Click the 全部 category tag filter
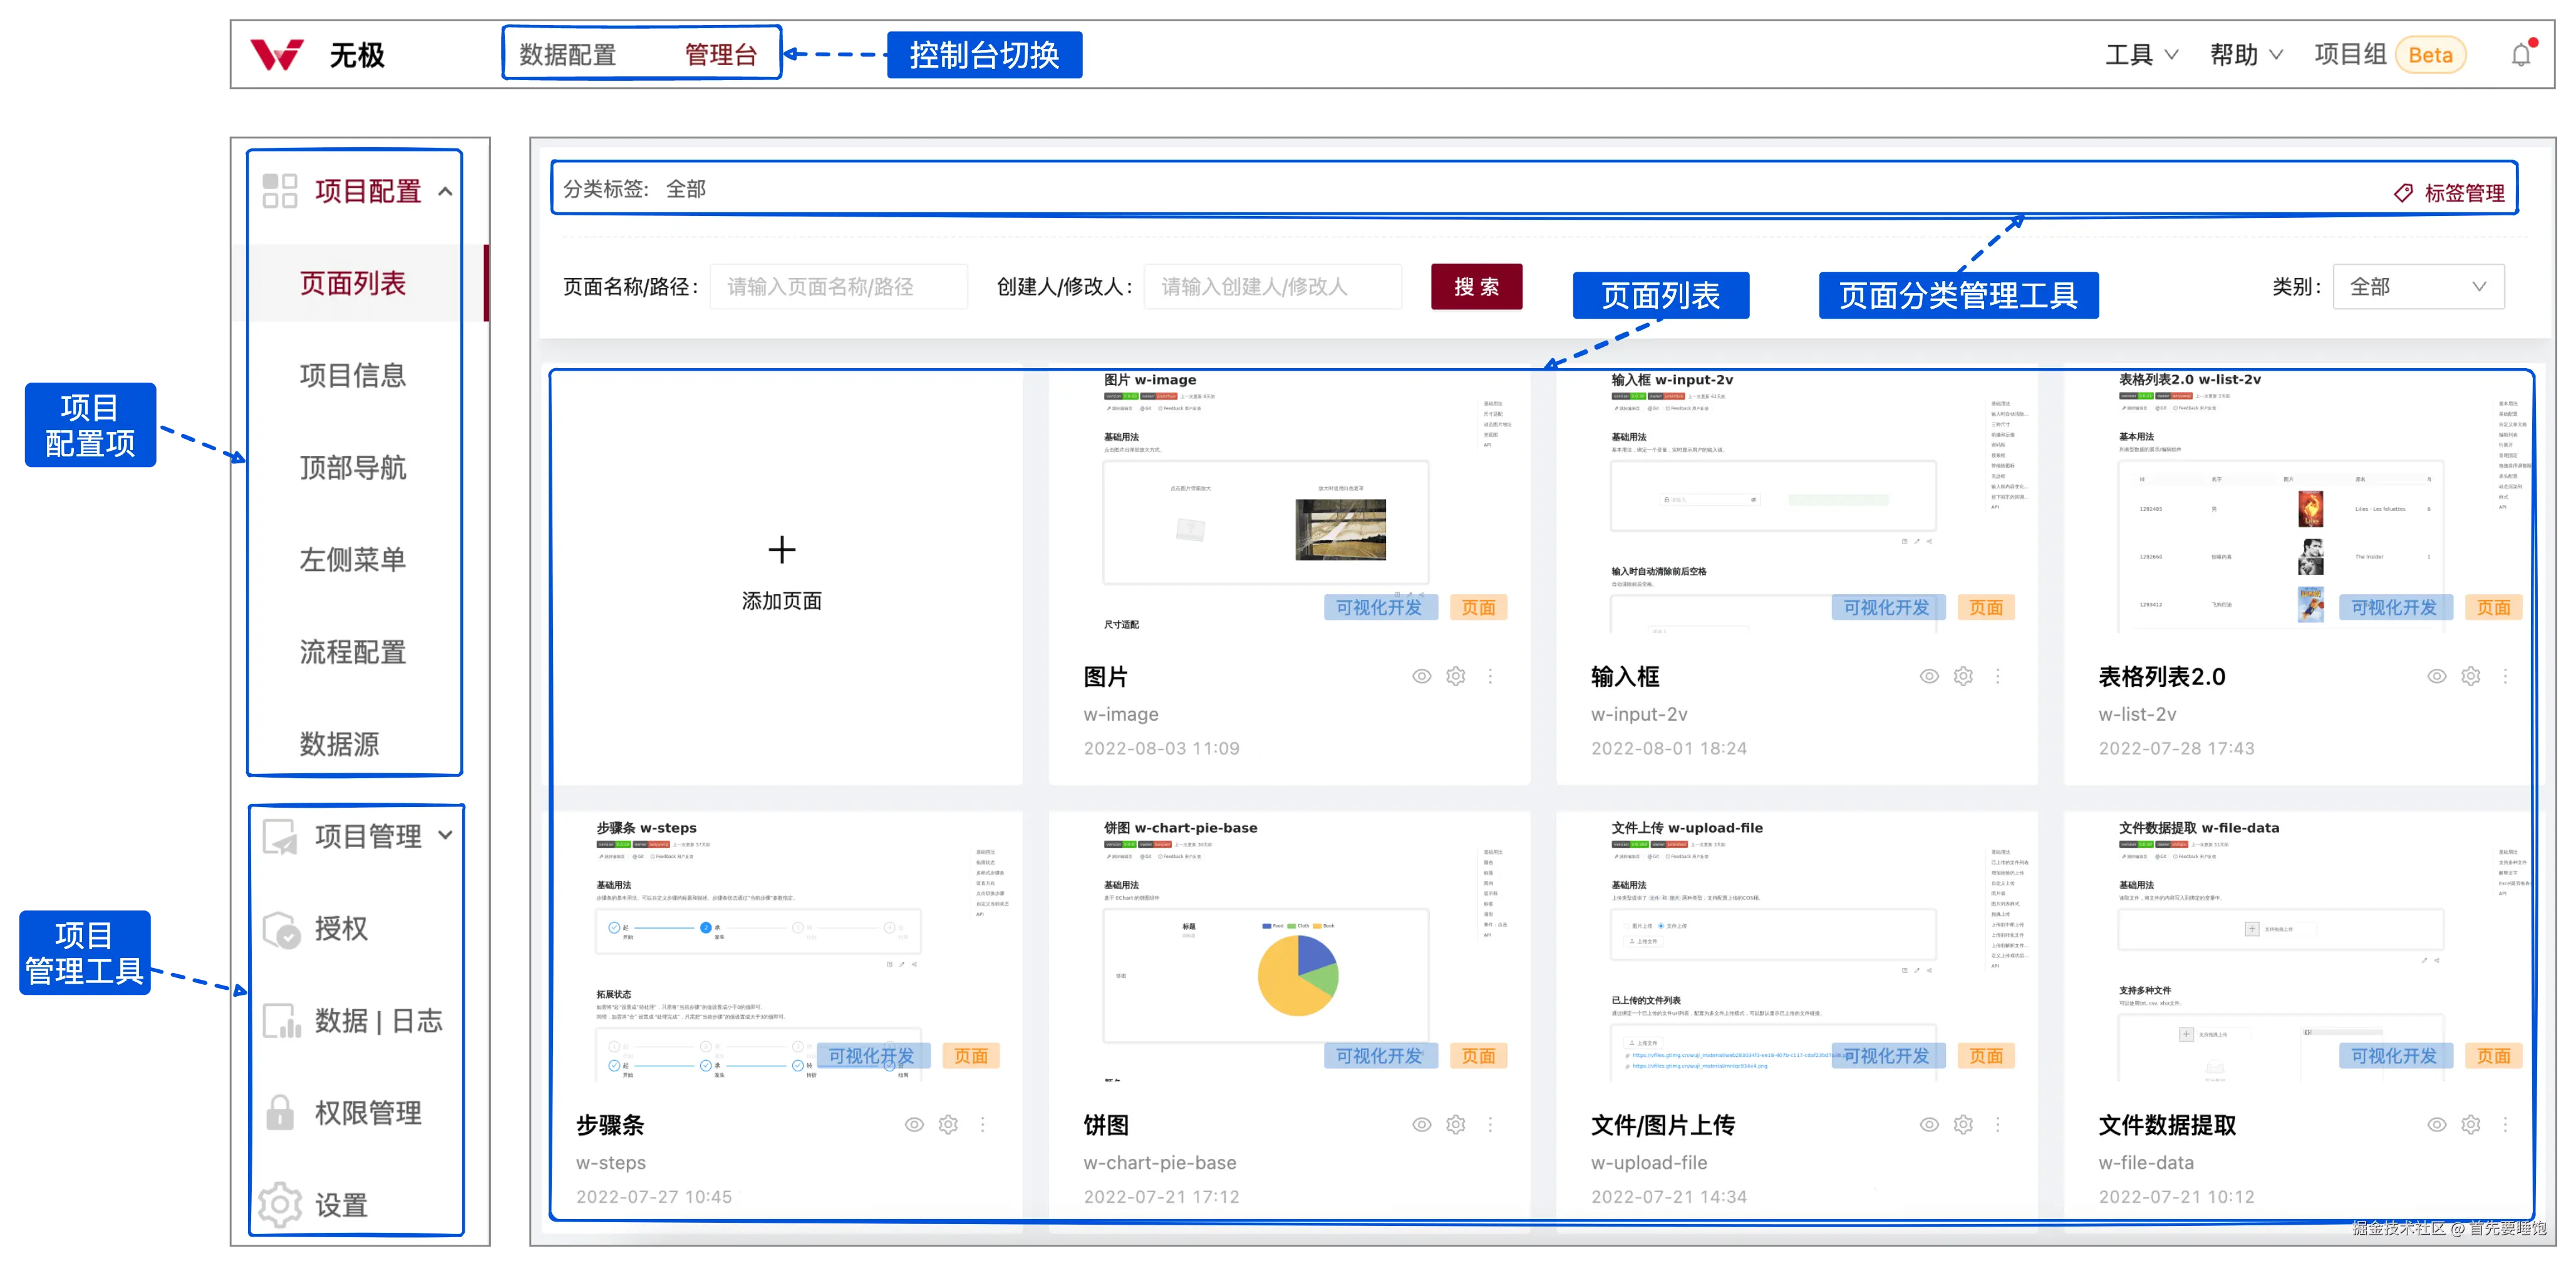The height and width of the screenshot is (1266, 2576). coord(686,189)
